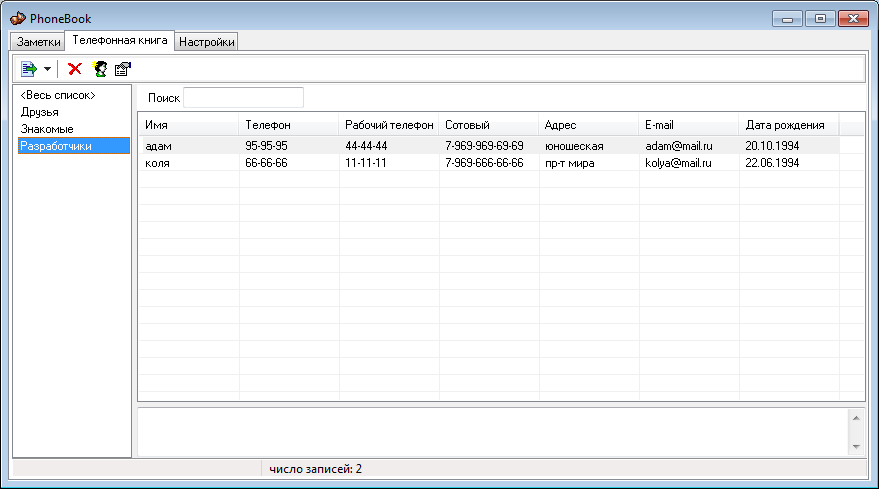This screenshot has width=879, height=489.
Task: Click the status text число записей: 2
Action: point(316,469)
